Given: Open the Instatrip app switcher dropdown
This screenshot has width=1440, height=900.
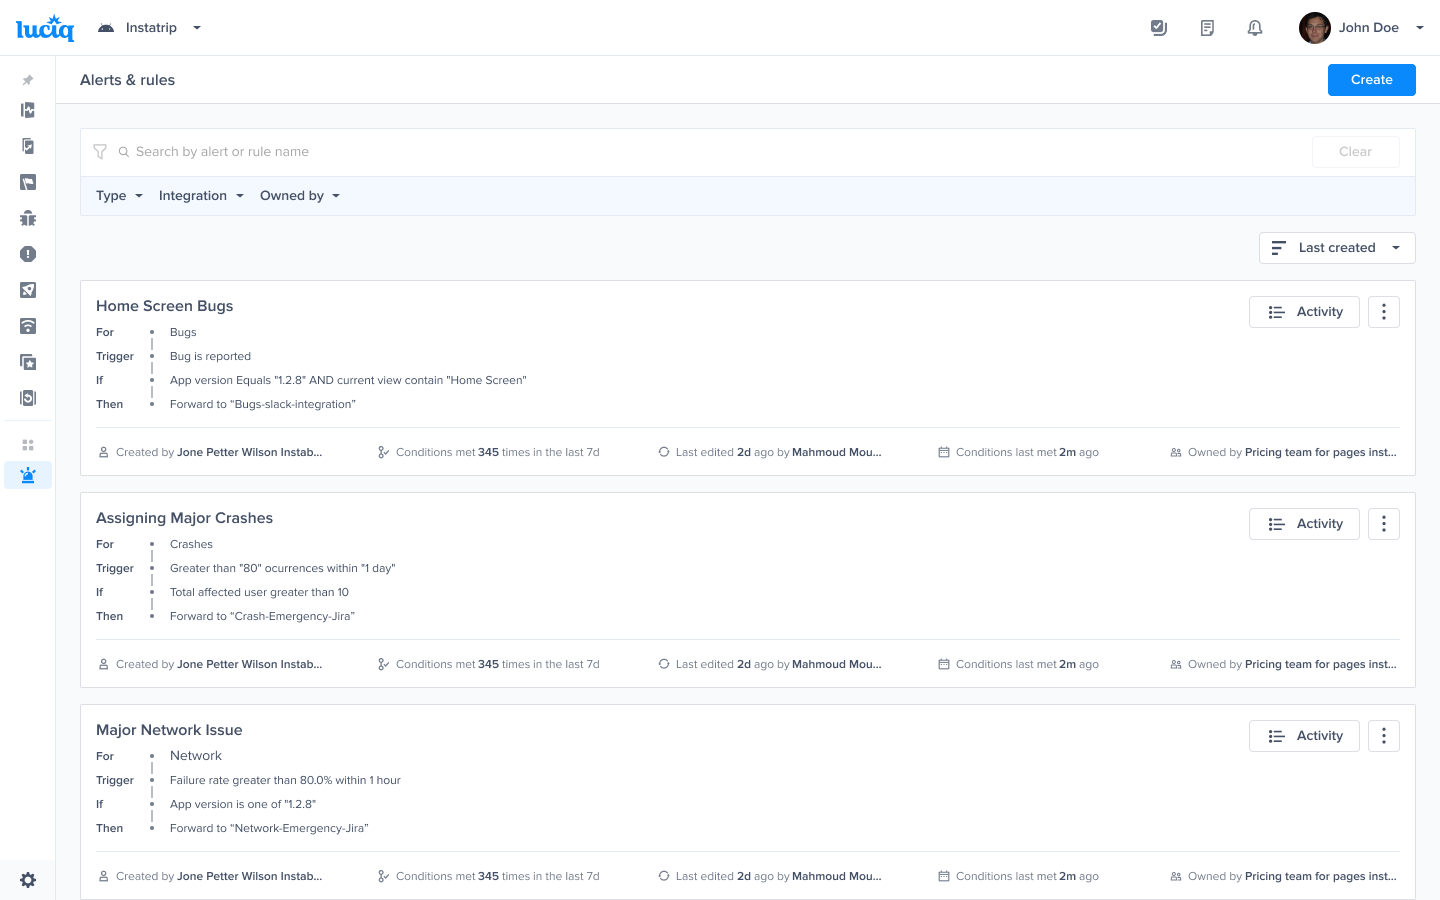Looking at the screenshot, I should point(150,28).
